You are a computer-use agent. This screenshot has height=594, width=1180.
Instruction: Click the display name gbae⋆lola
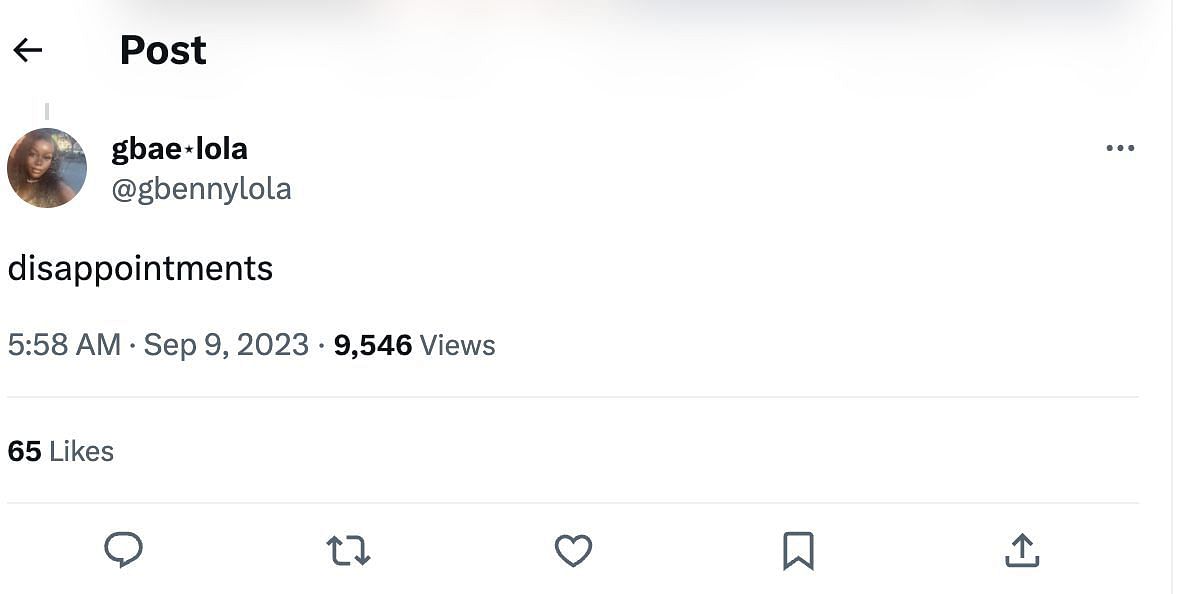click(x=179, y=149)
